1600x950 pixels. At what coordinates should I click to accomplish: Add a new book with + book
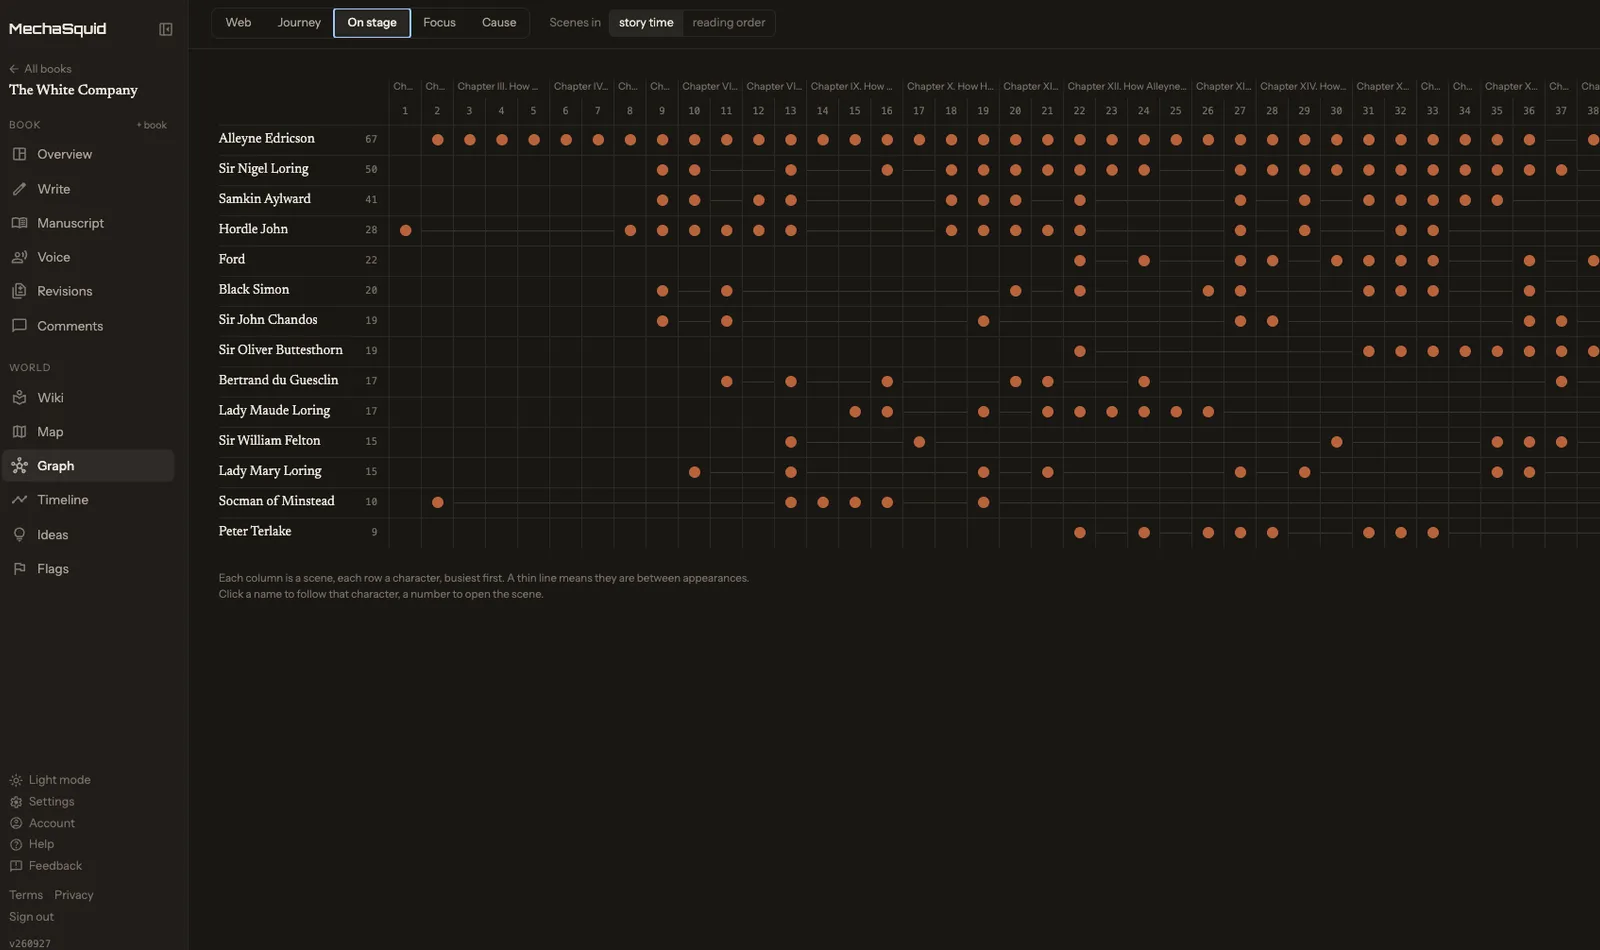click(x=152, y=125)
